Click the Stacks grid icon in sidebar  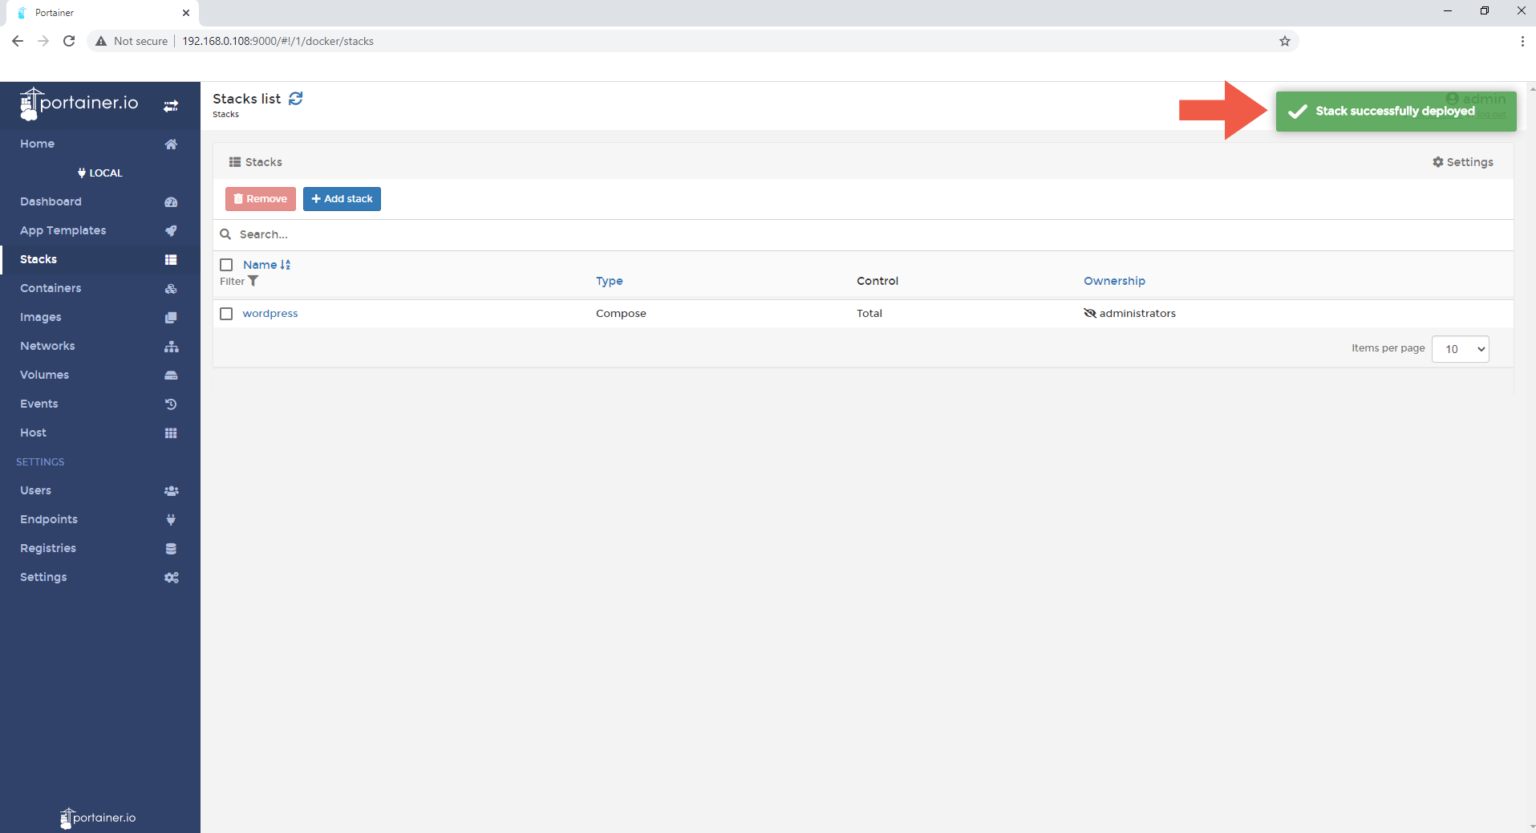pyautogui.click(x=171, y=260)
